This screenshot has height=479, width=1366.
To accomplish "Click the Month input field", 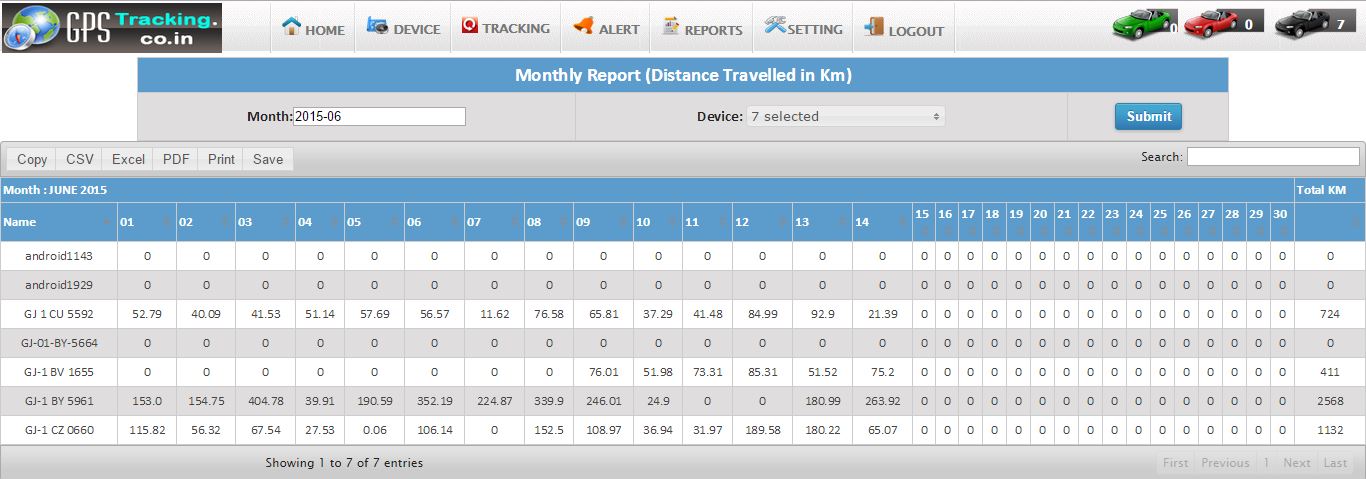I will pyautogui.click(x=379, y=116).
